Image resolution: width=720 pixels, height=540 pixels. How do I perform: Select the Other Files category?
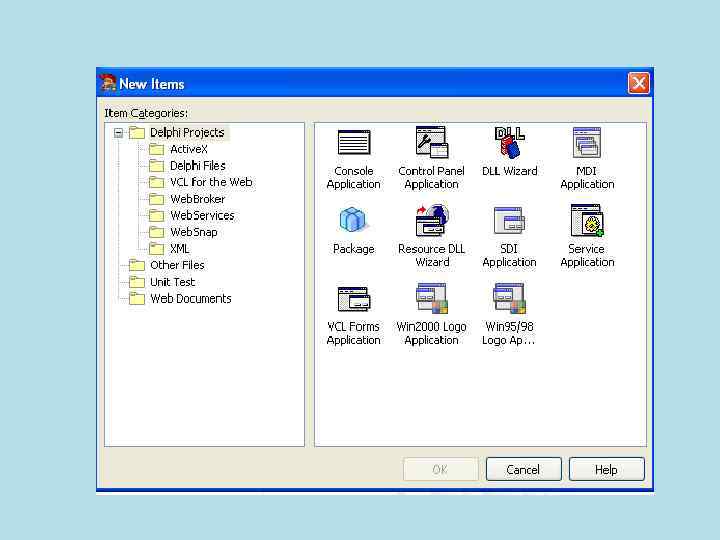point(177,265)
